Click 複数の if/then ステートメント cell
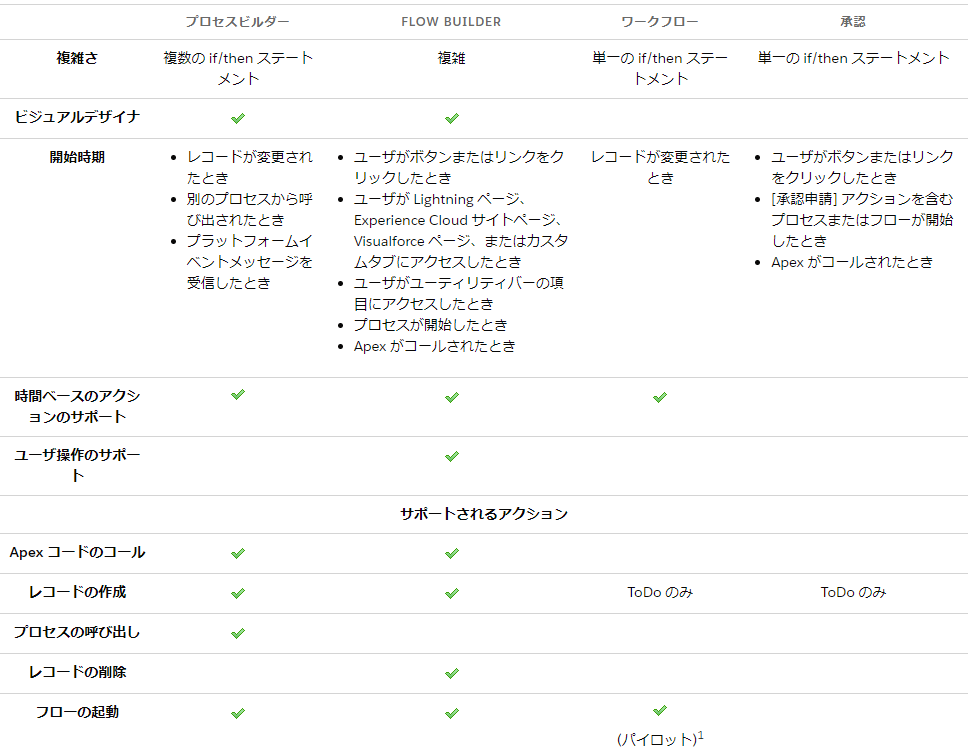 (x=238, y=69)
